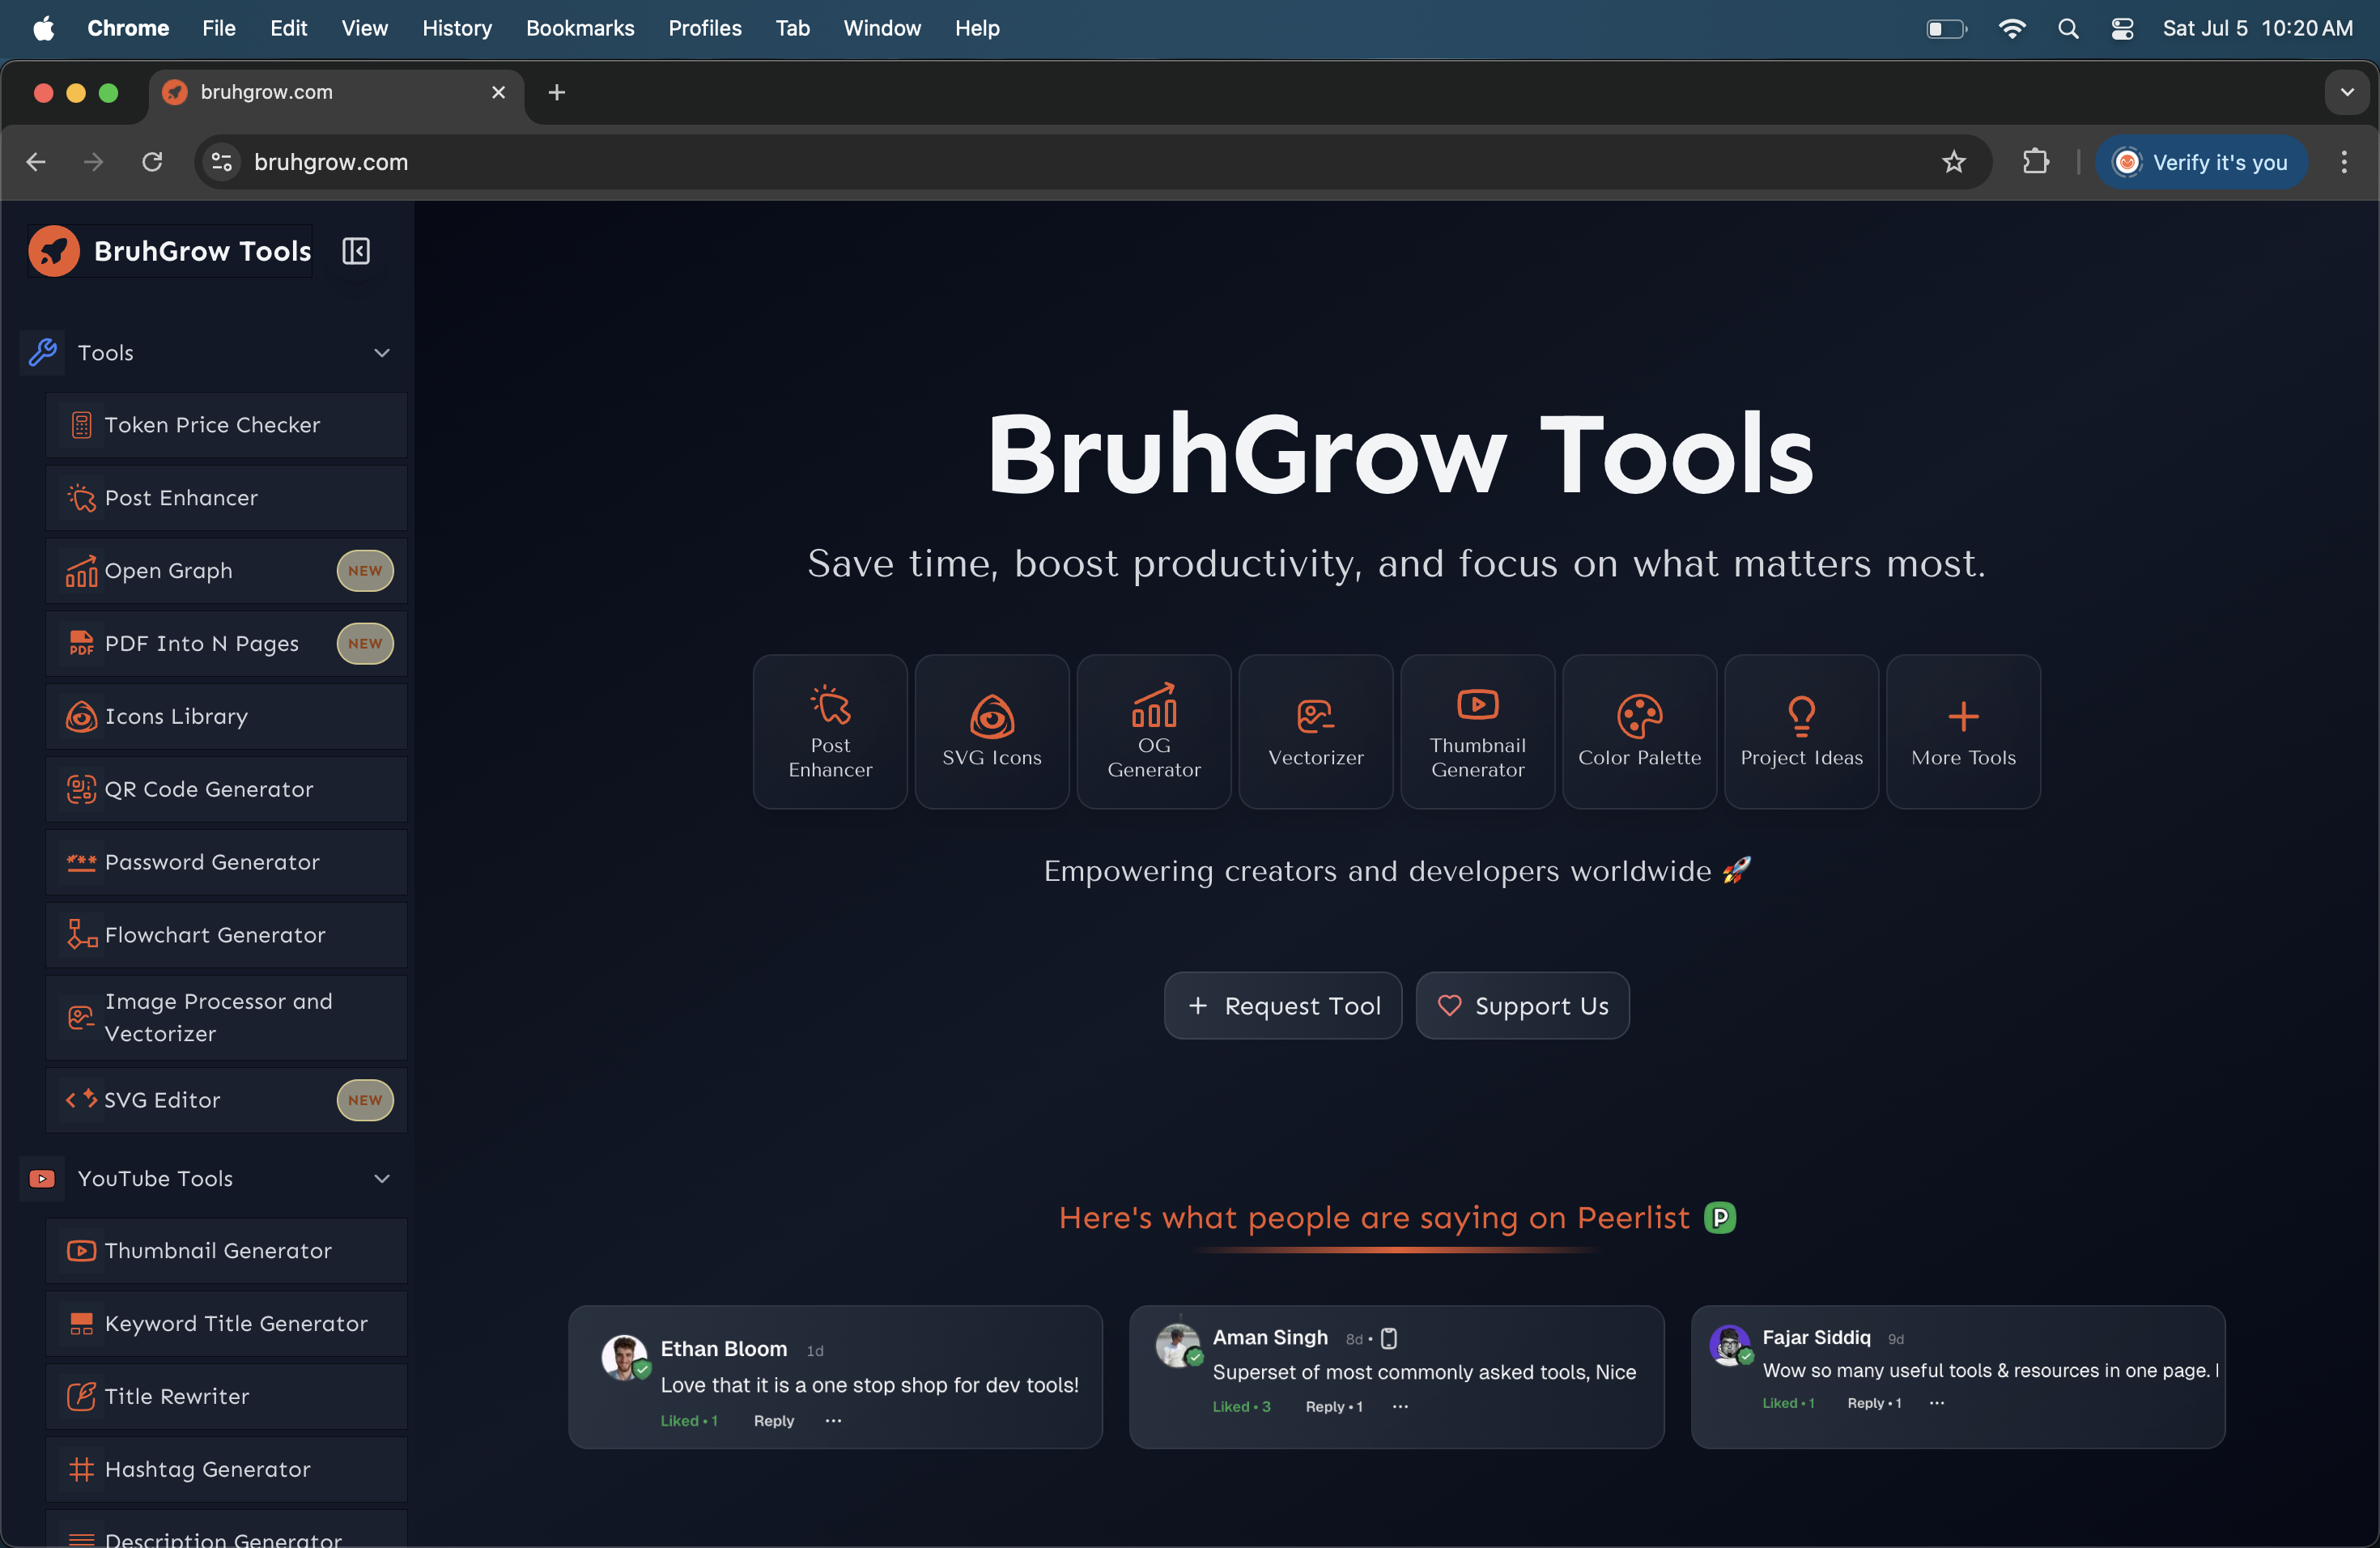This screenshot has width=2380, height=1548.
Task: Toggle the sidebar collapse control
Action: point(355,251)
